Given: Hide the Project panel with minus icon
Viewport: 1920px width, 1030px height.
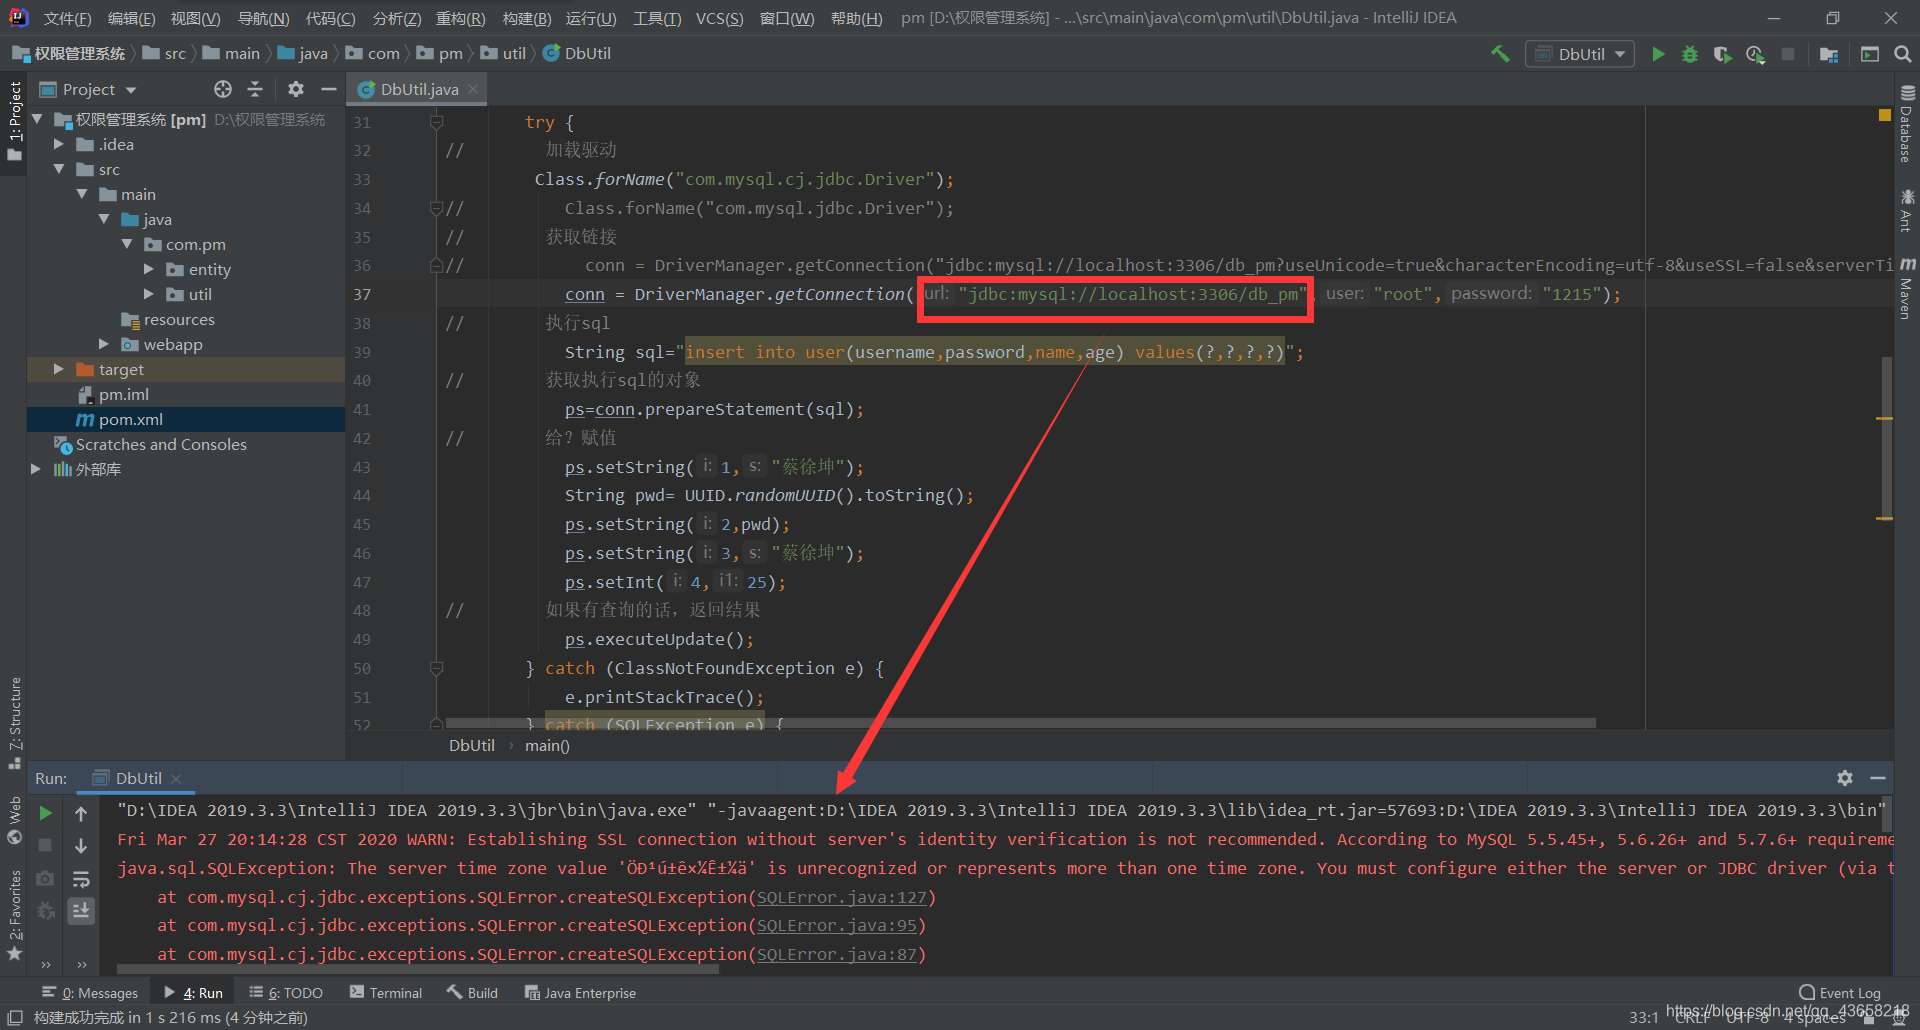Looking at the screenshot, I should click(x=328, y=89).
